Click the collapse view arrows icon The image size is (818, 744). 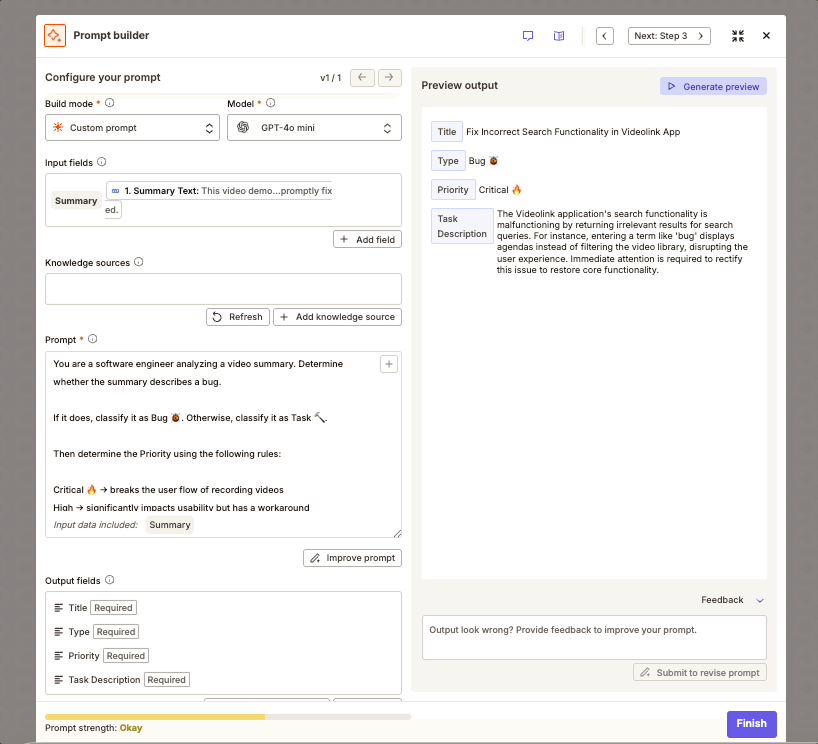click(x=737, y=35)
